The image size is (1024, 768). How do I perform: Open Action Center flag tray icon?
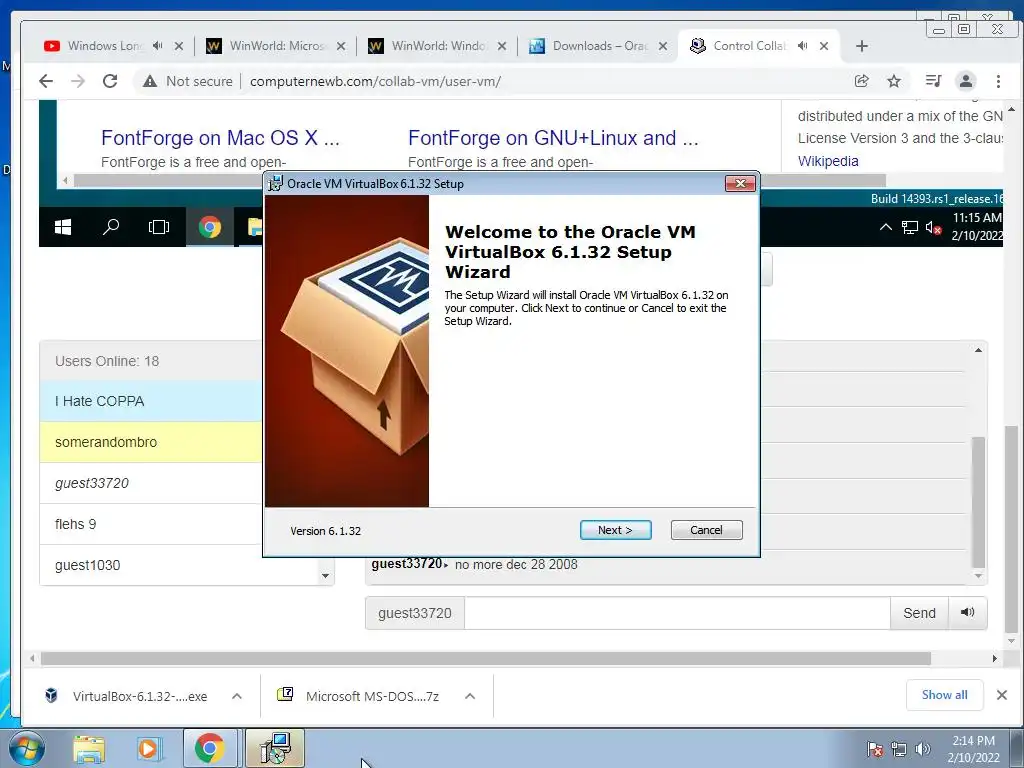click(x=875, y=749)
